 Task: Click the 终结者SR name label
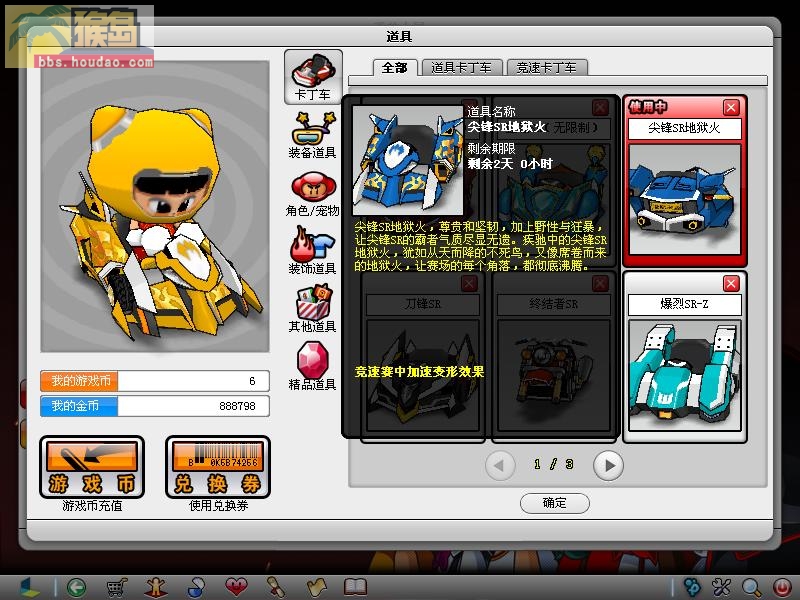click(554, 305)
